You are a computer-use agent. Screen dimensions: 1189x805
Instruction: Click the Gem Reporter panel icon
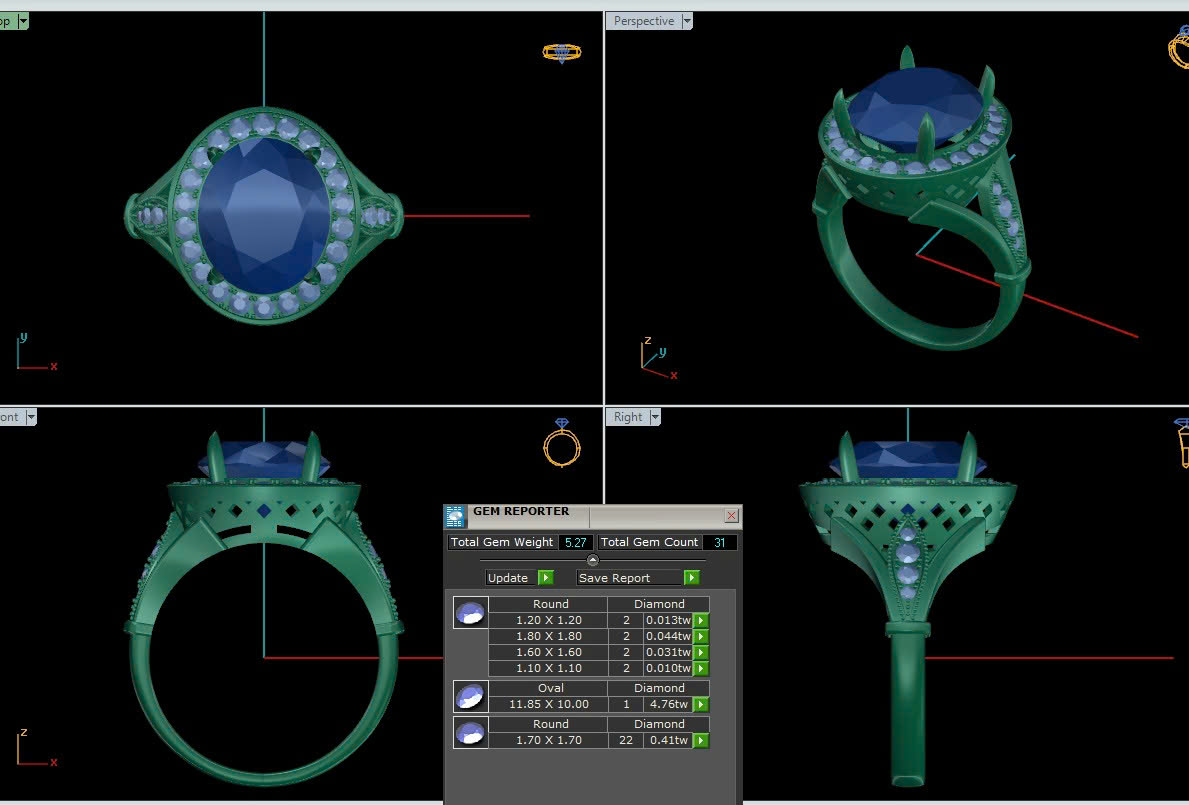point(455,516)
